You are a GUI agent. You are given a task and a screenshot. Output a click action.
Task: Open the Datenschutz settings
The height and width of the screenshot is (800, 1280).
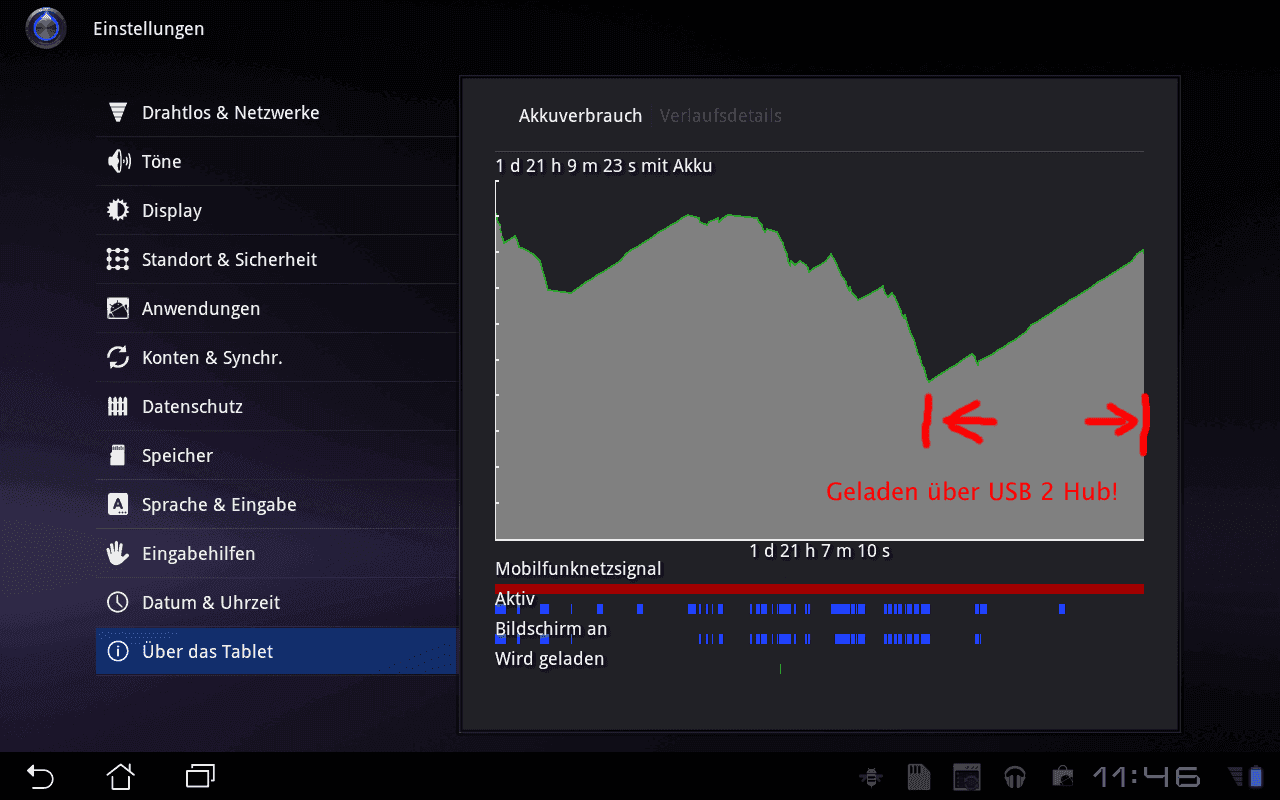[276, 406]
